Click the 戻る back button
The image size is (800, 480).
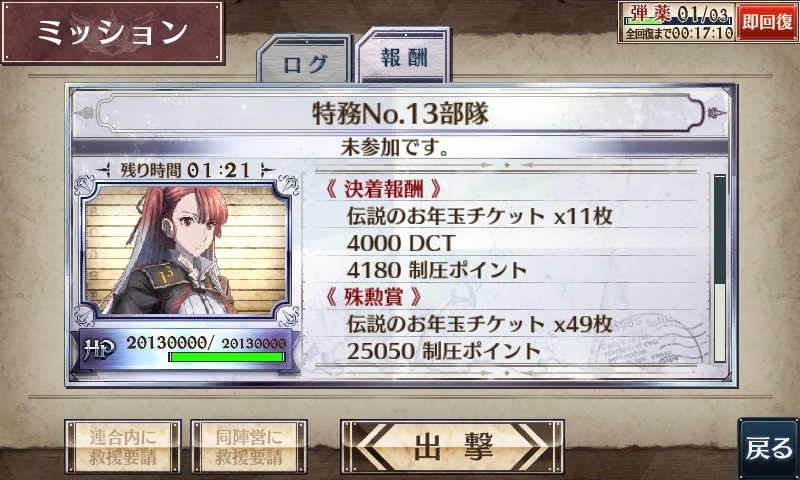(x=769, y=448)
